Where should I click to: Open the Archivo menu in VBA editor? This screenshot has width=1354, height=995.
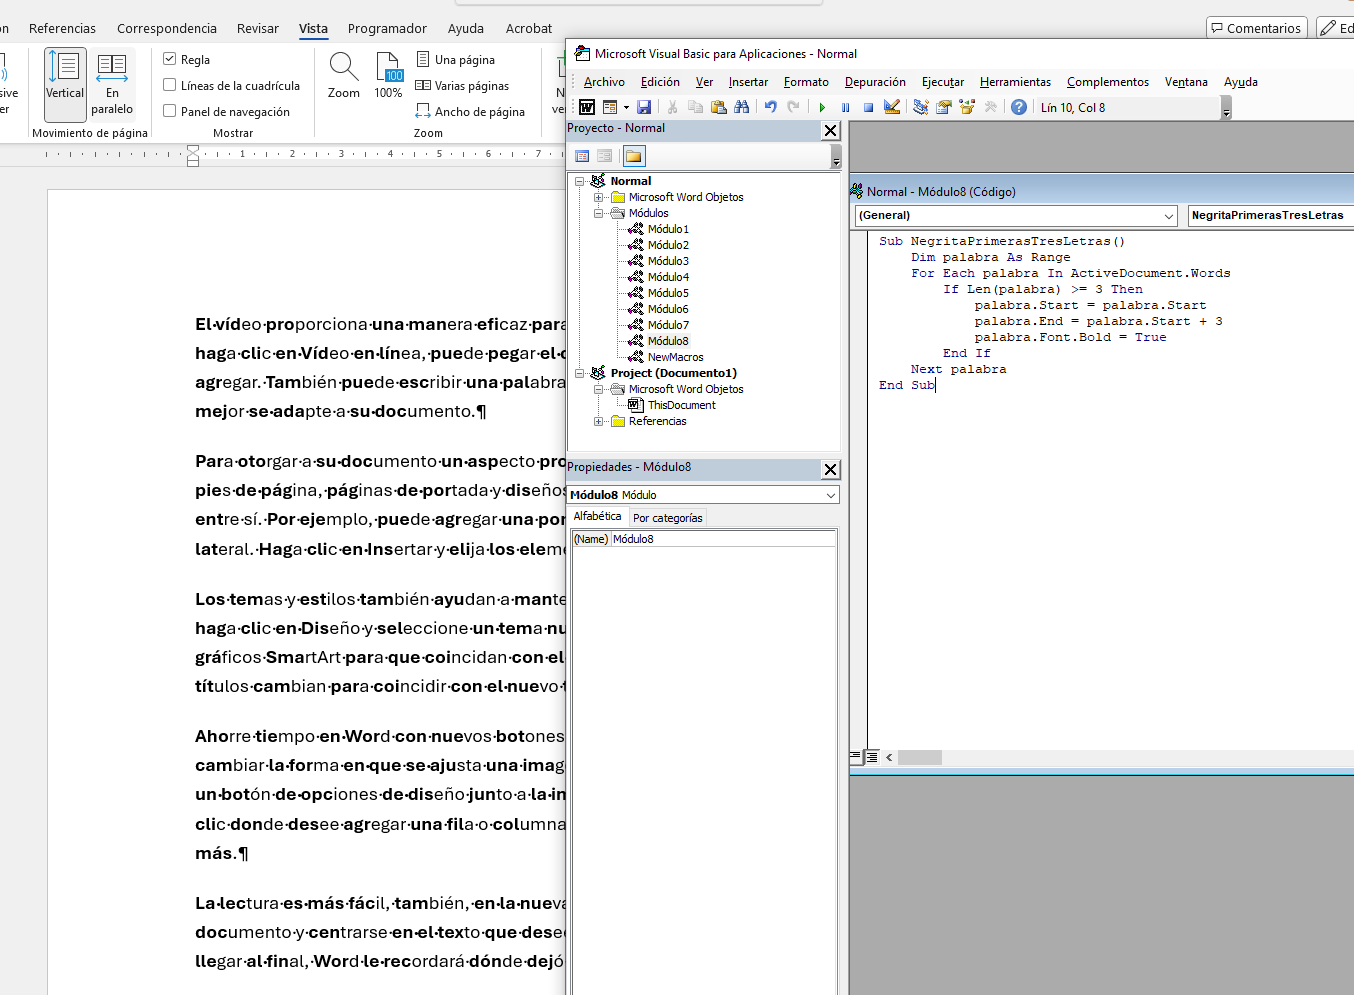pos(604,82)
